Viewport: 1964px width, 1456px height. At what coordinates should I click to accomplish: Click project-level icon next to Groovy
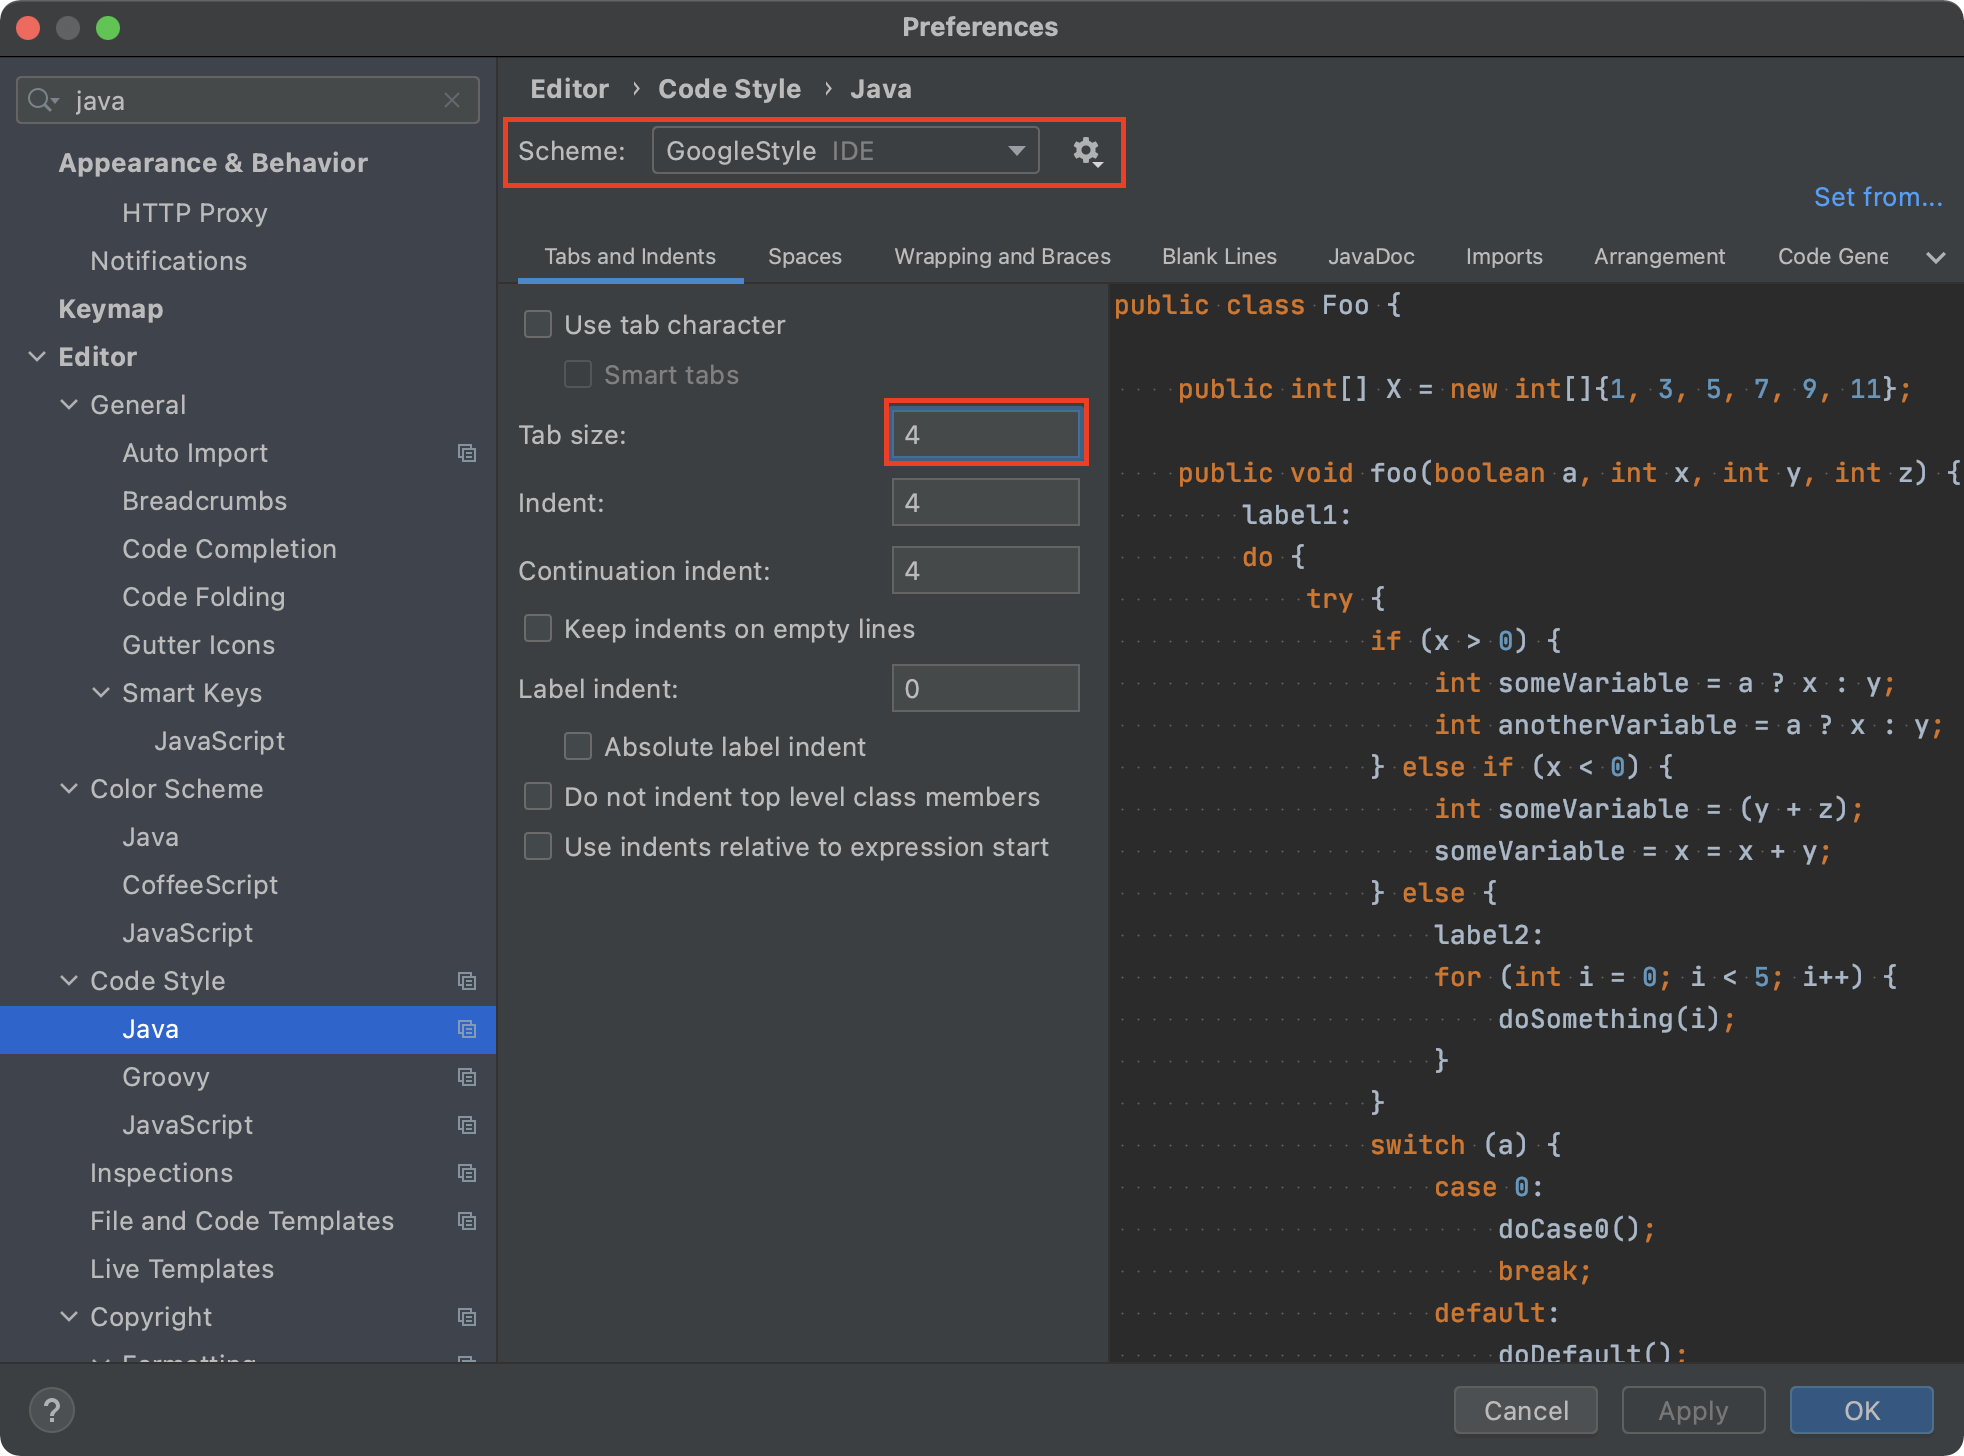467,1077
